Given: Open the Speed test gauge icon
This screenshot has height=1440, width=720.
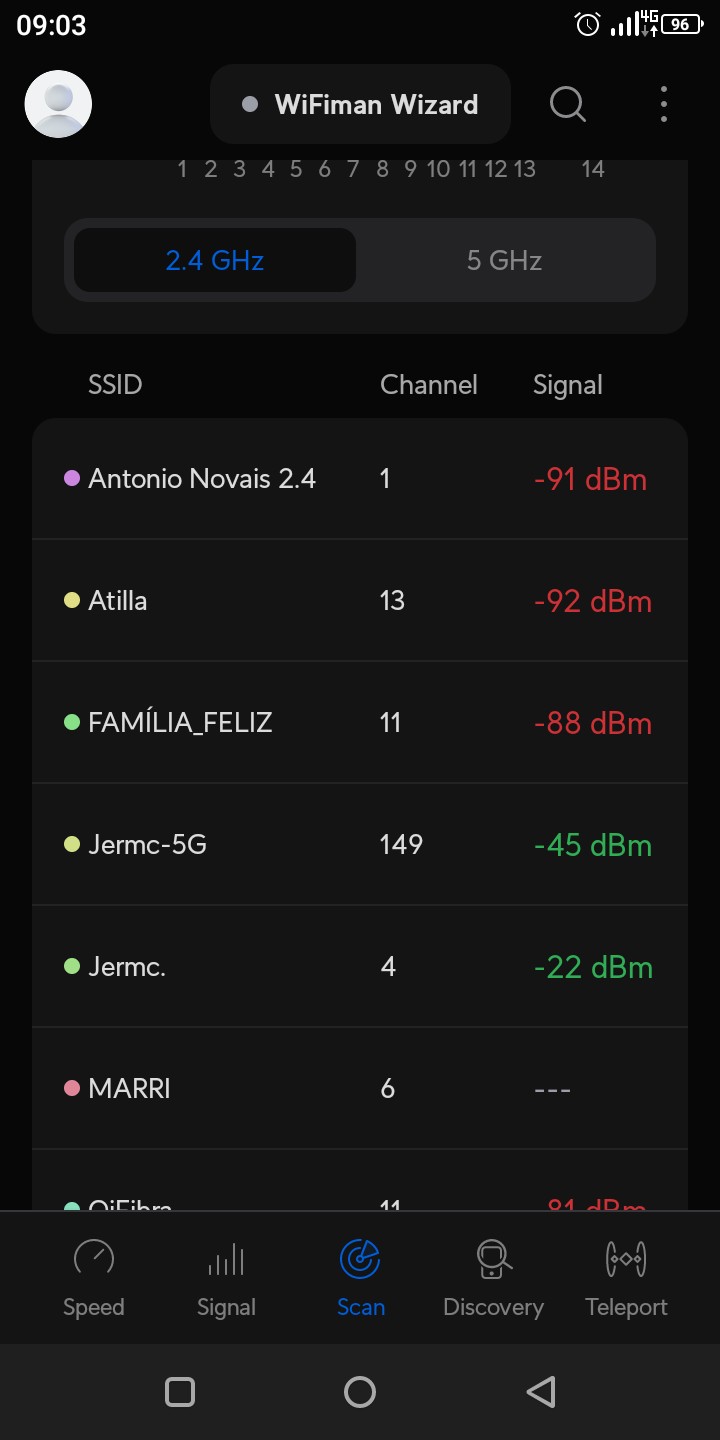Looking at the screenshot, I should tap(94, 1258).
